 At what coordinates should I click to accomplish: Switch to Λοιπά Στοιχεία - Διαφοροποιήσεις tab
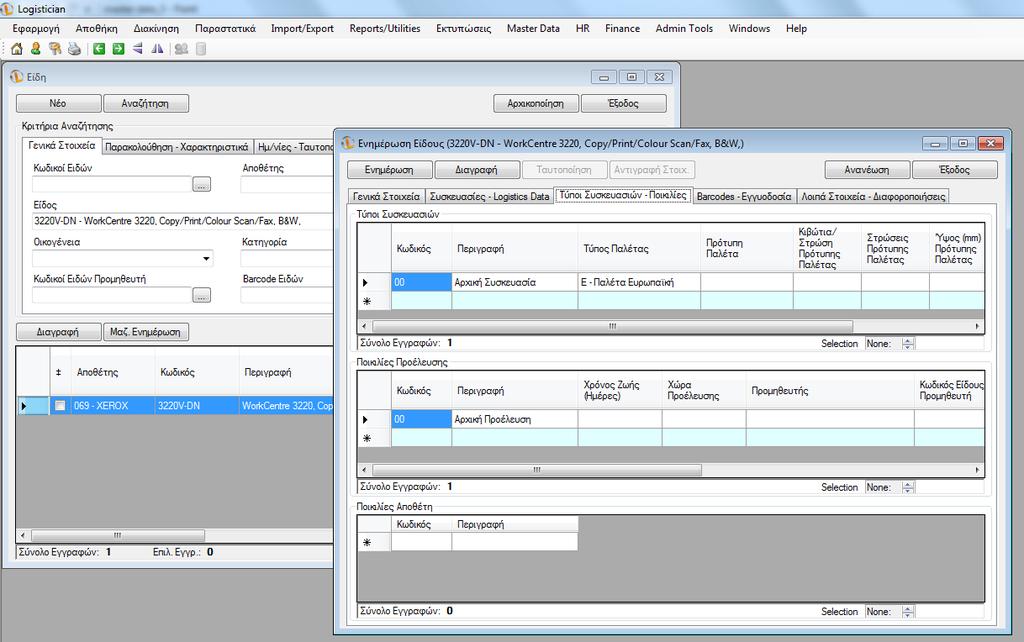(873, 197)
